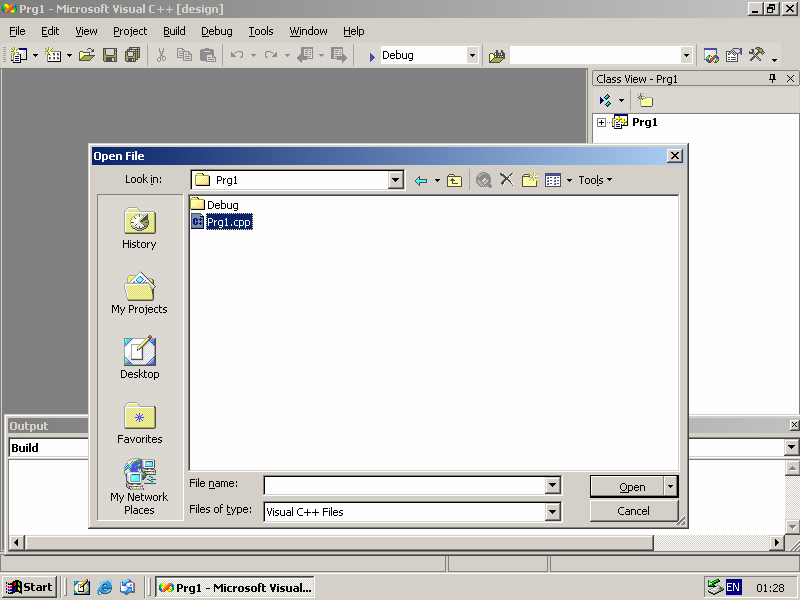Viewport: 800px width, 600px height.
Task: Open Desktop location in places bar
Action: pyautogui.click(x=139, y=358)
